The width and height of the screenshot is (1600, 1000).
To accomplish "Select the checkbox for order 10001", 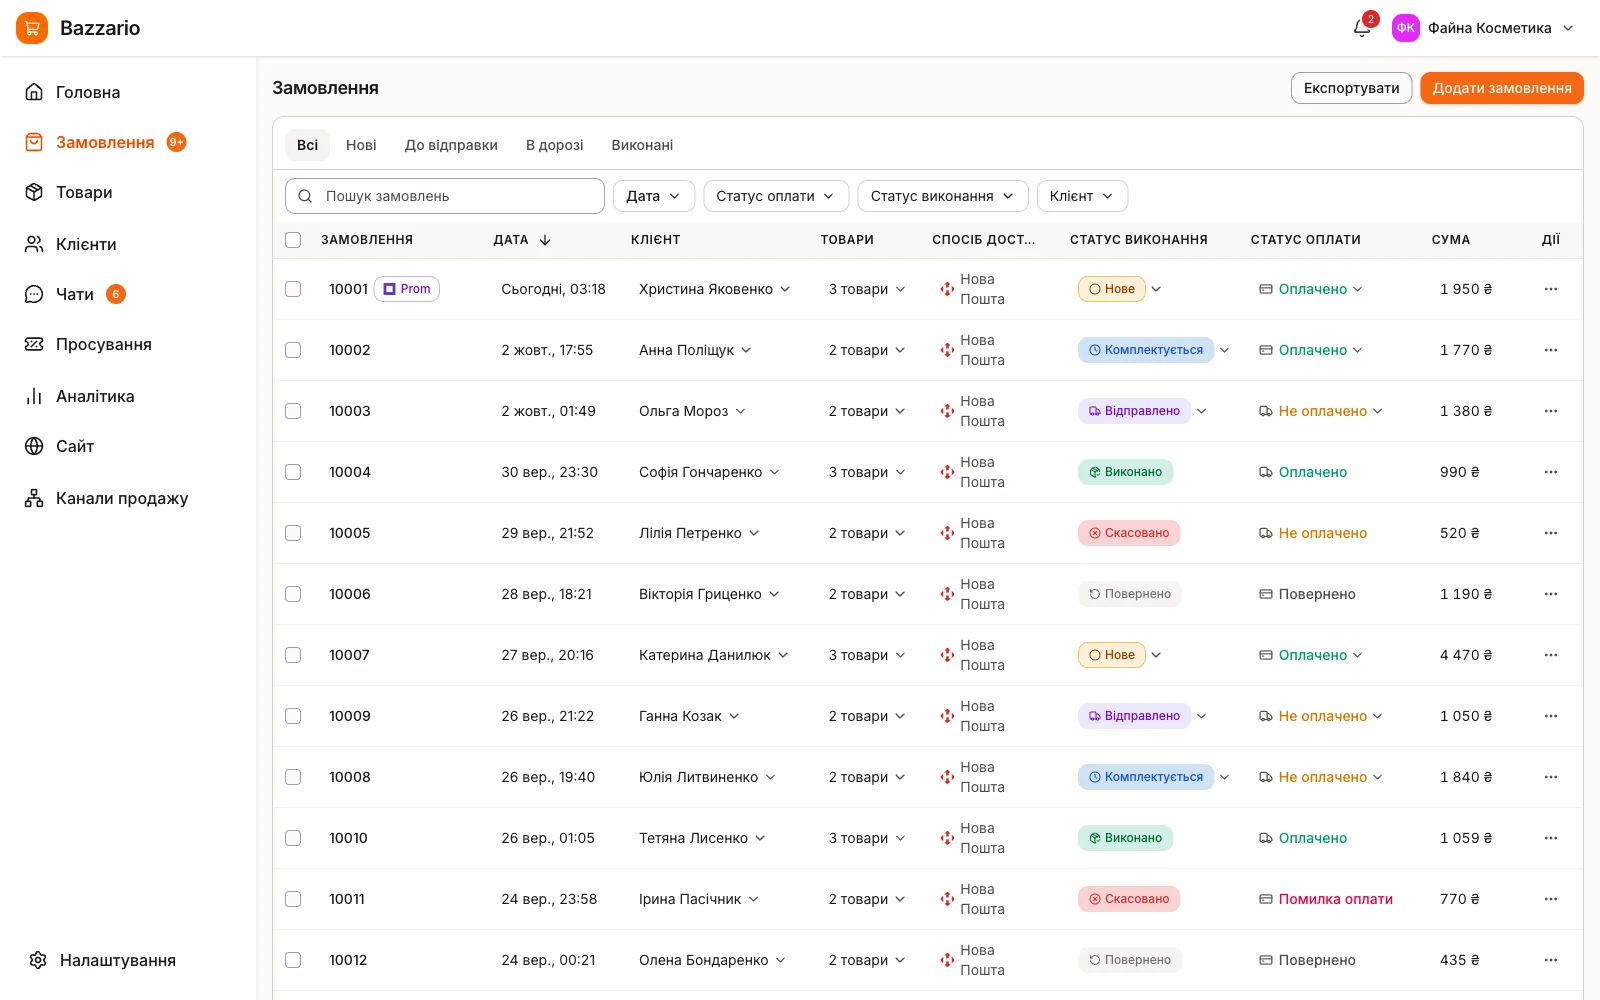I will 293,289.
